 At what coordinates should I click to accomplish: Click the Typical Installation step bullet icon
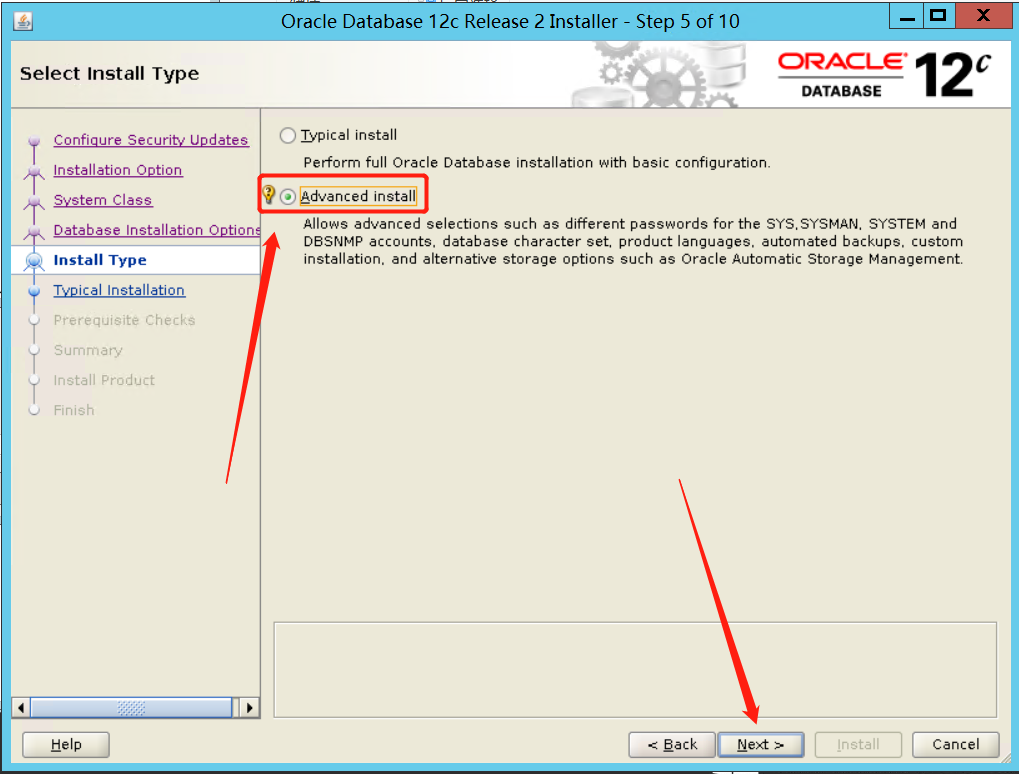(34, 290)
